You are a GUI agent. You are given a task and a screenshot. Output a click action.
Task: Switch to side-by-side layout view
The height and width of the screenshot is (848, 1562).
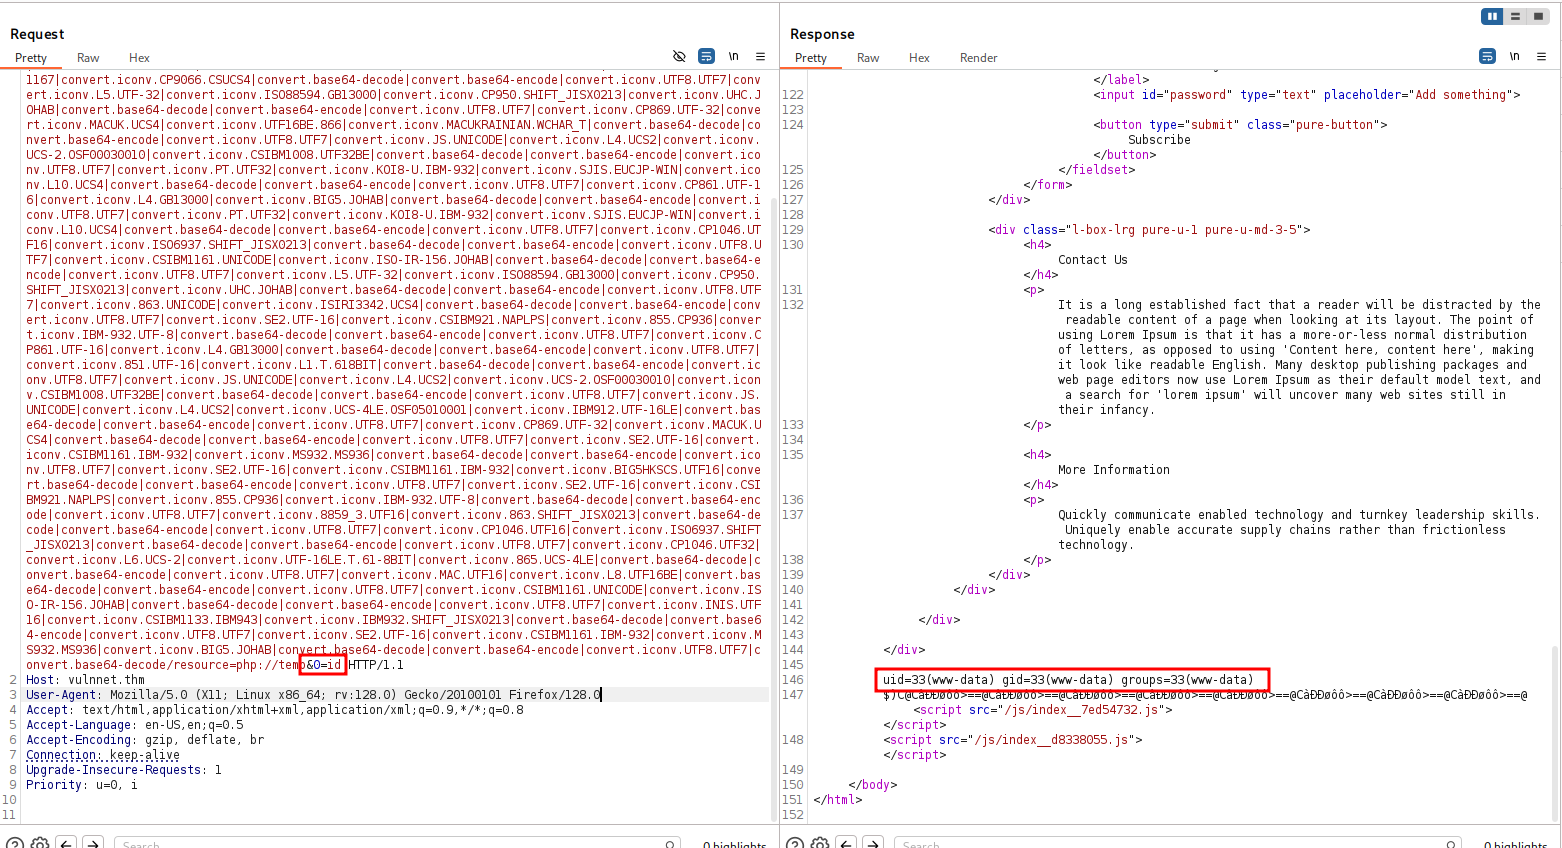1492,16
